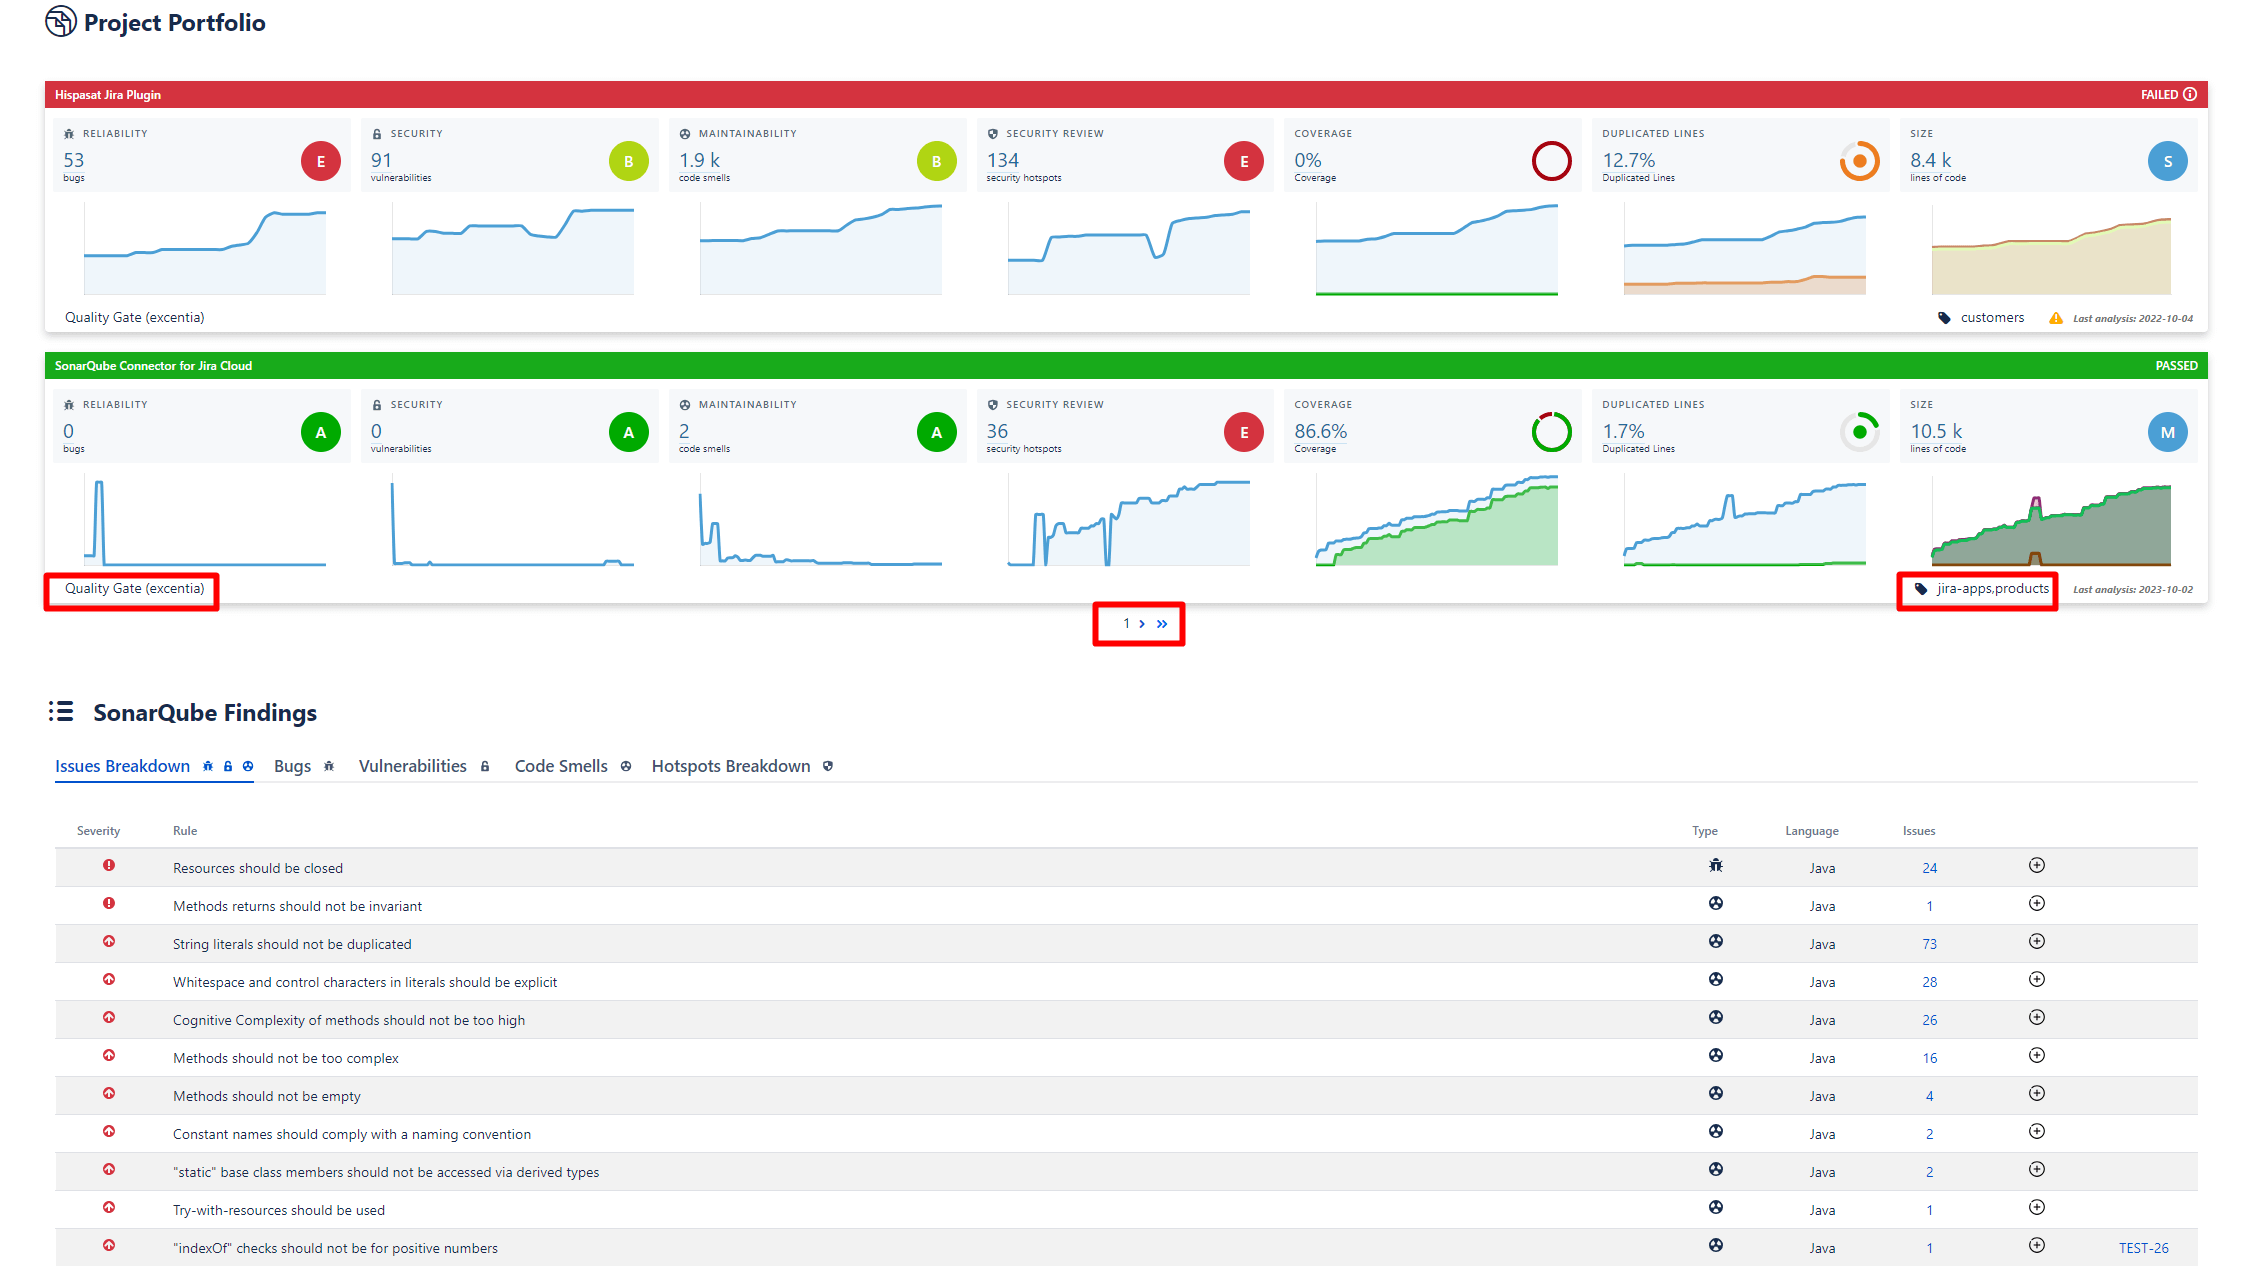Switch to the Code Smells tab

[573, 766]
